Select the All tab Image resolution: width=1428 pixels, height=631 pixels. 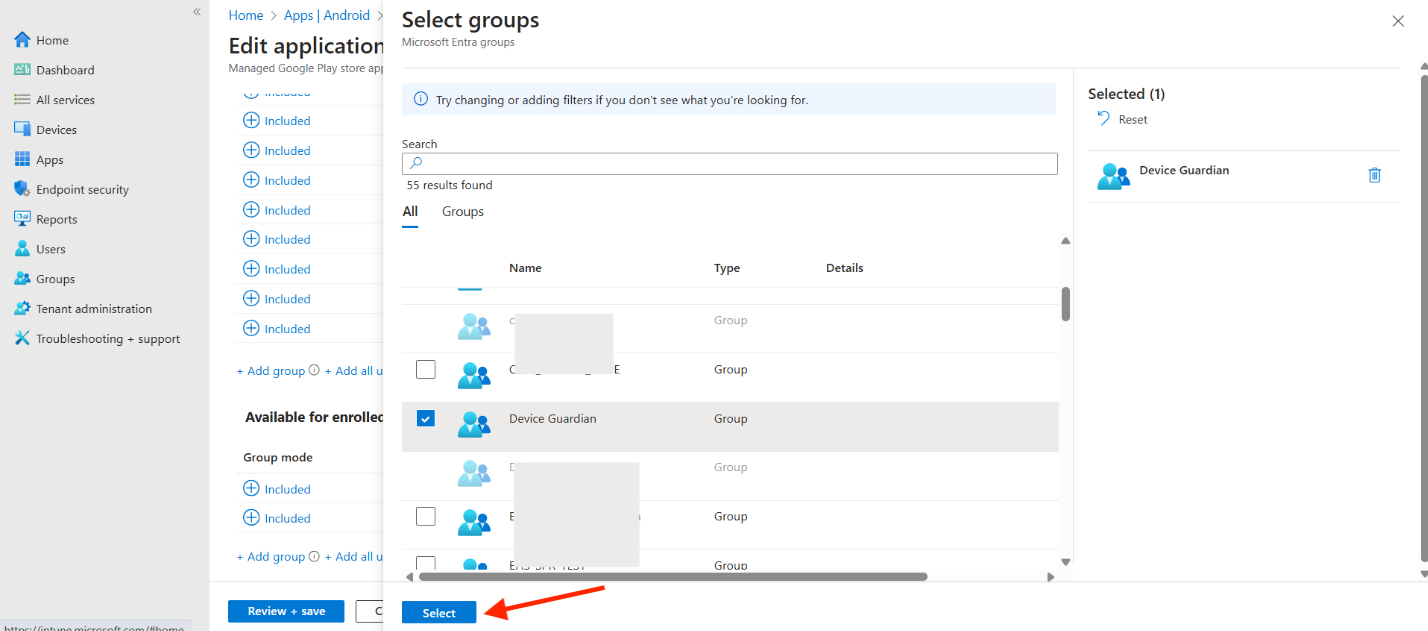click(x=410, y=212)
